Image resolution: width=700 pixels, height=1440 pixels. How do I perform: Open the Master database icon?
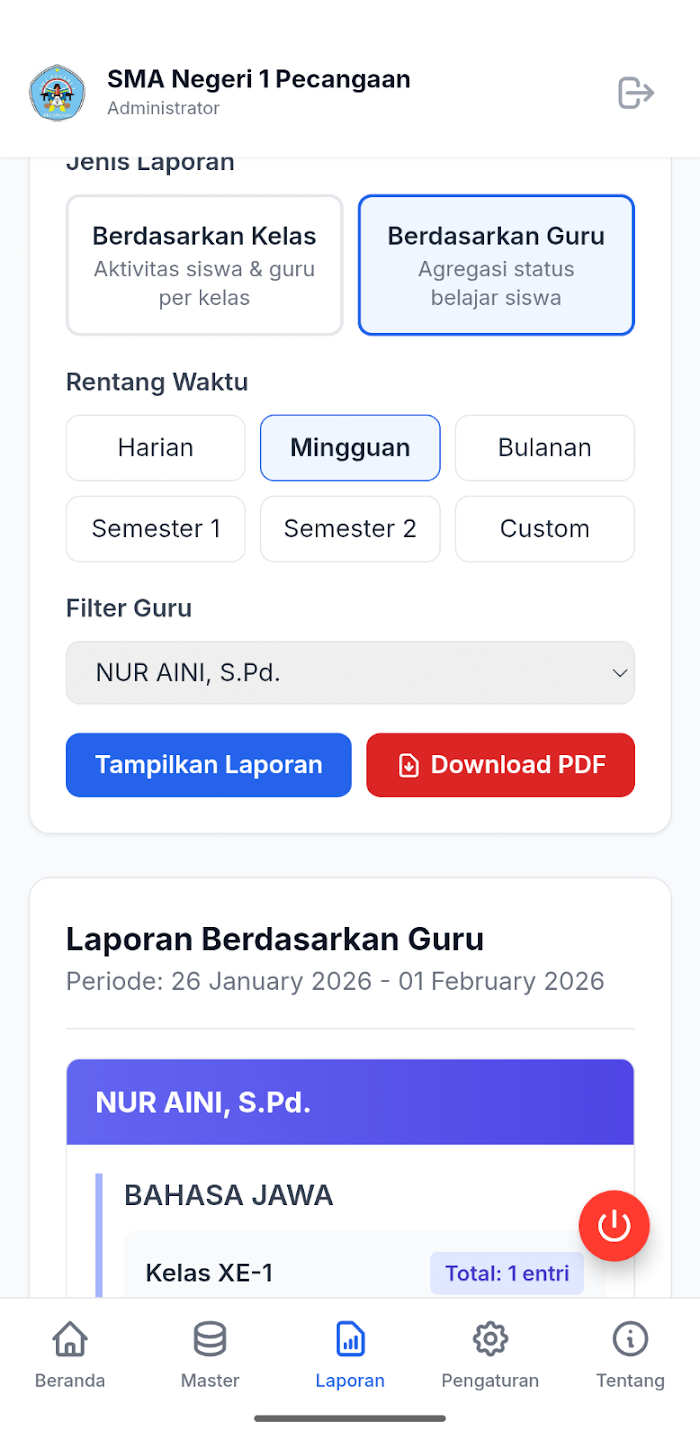click(x=210, y=1338)
